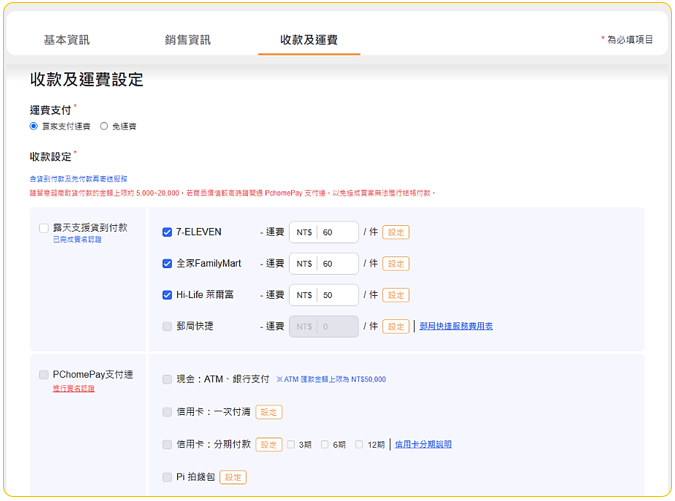Screen dimensions: 675x501
Task: Toggle the Hi-Life 萊爾富 checkbox
Action: [167, 295]
